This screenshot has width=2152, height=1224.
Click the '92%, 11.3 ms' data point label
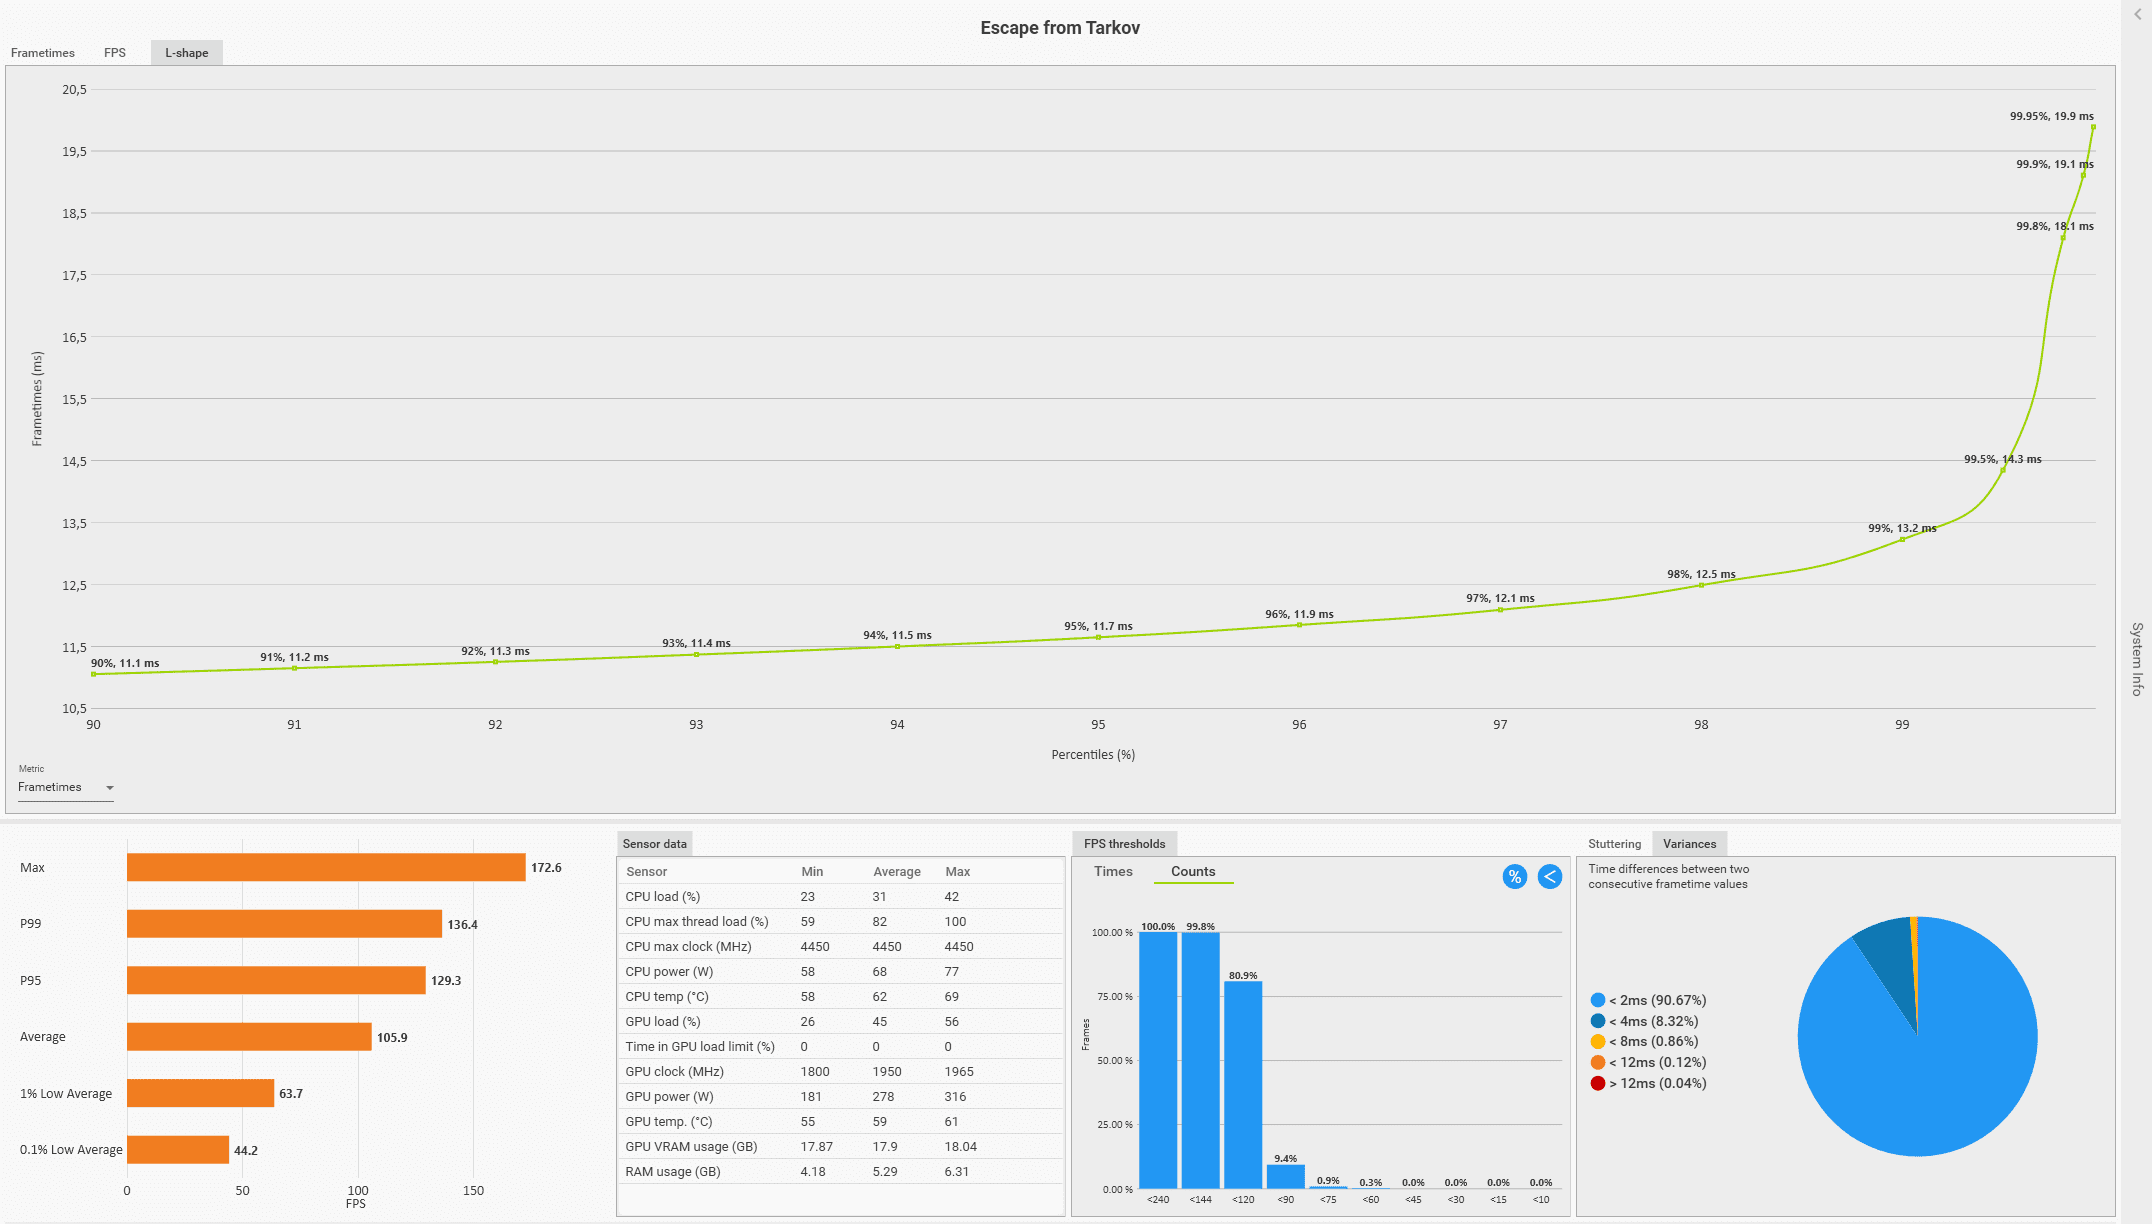click(x=495, y=651)
